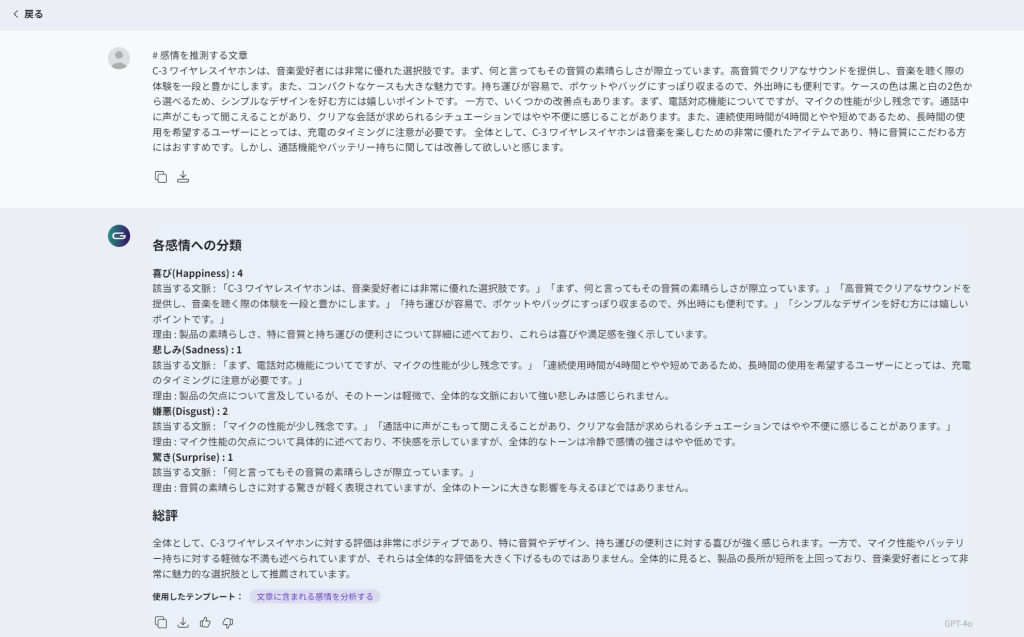Click the GPT-4o model label
Viewport: 1024px width, 637px height.
tap(957, 623)
